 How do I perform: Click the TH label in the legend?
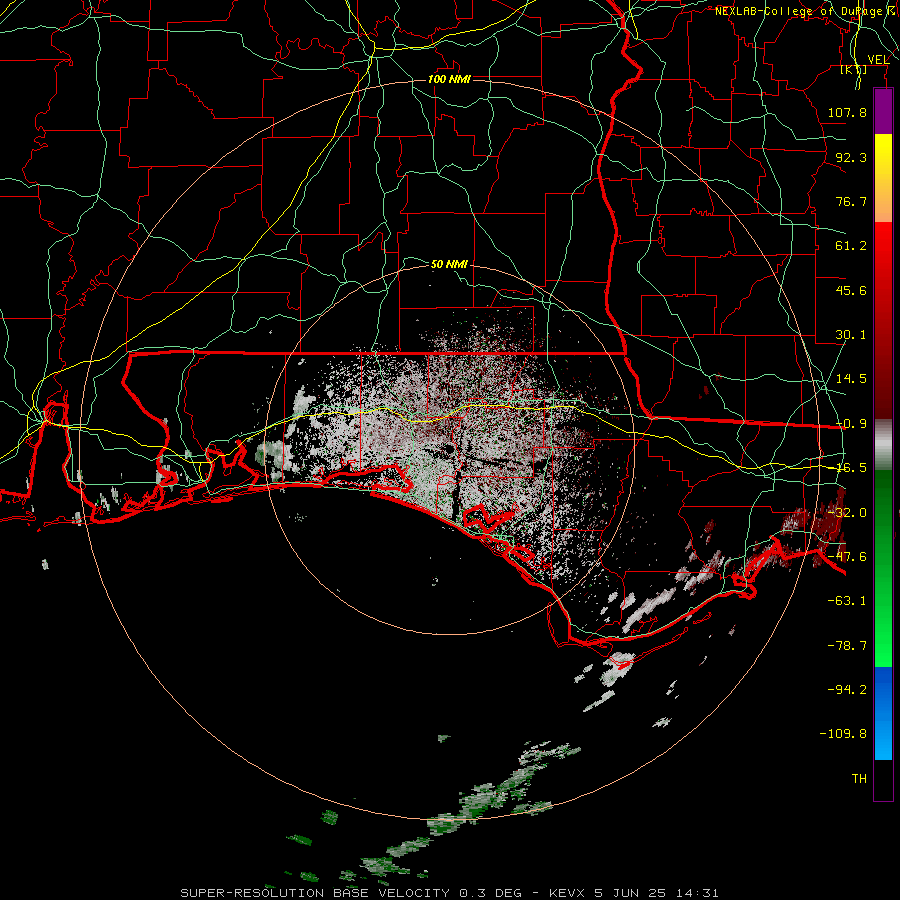point(859,779)
